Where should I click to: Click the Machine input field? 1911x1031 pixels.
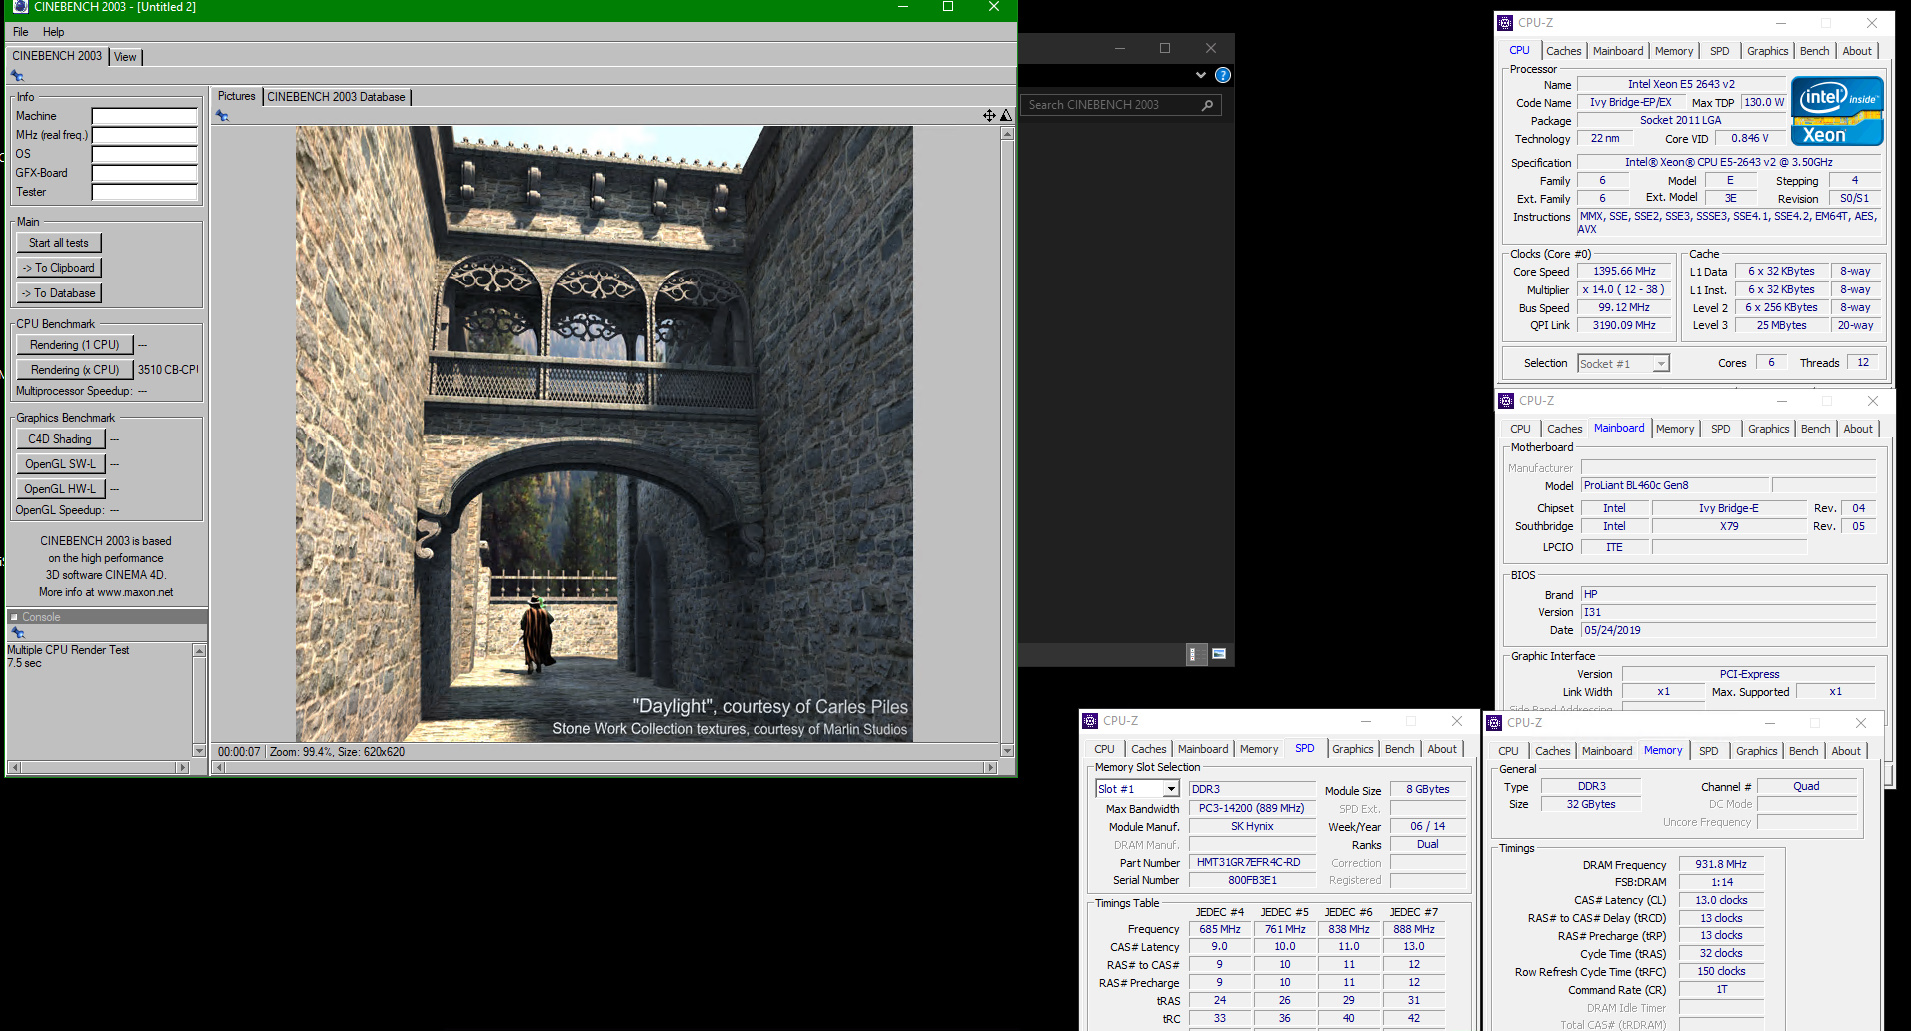[x=145, y=116]
